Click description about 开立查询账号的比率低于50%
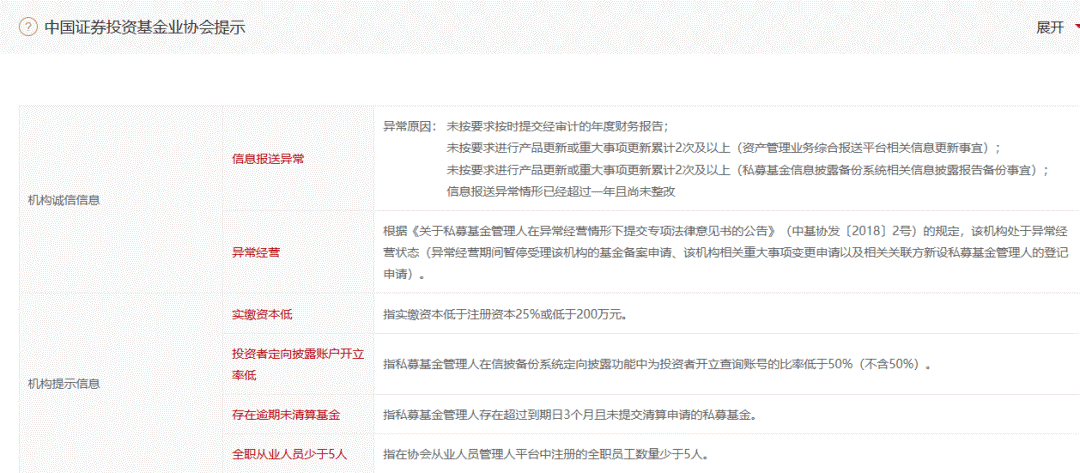This screenshot has height=473, width=1080. tap(658, 365)
